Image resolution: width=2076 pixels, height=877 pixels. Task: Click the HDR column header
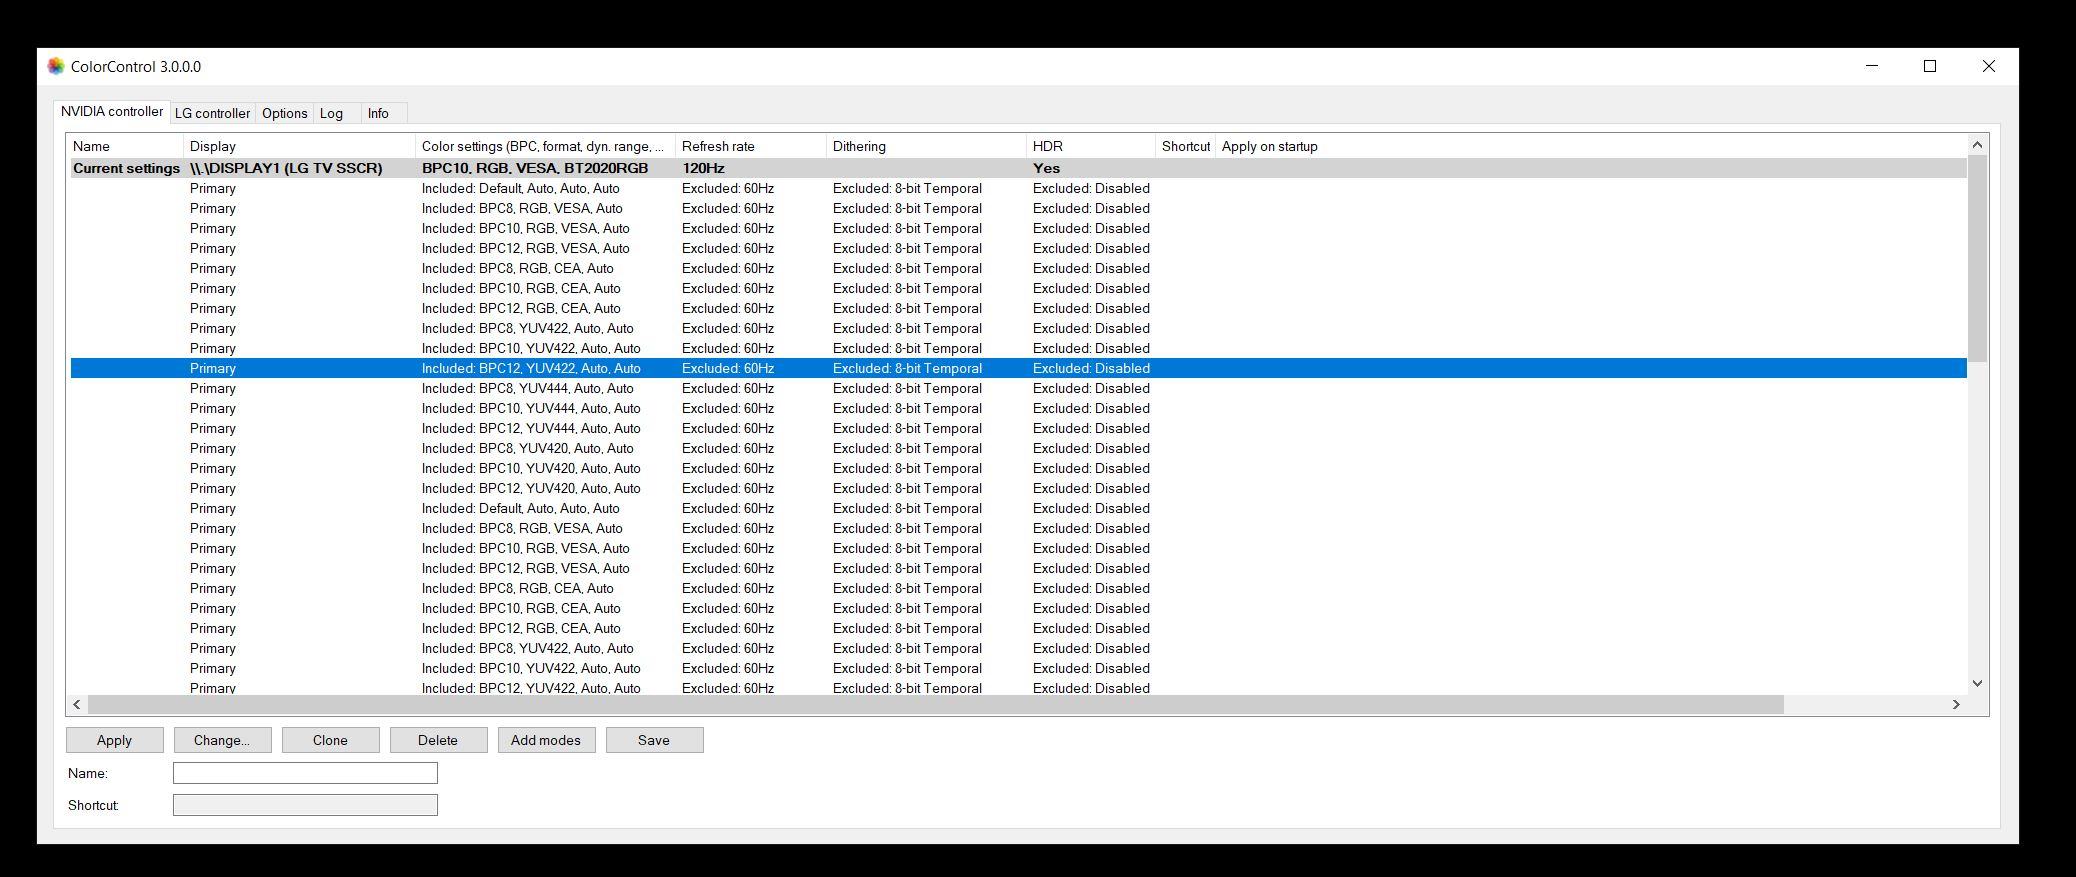pyautogui.click(x=1091, y=146)
